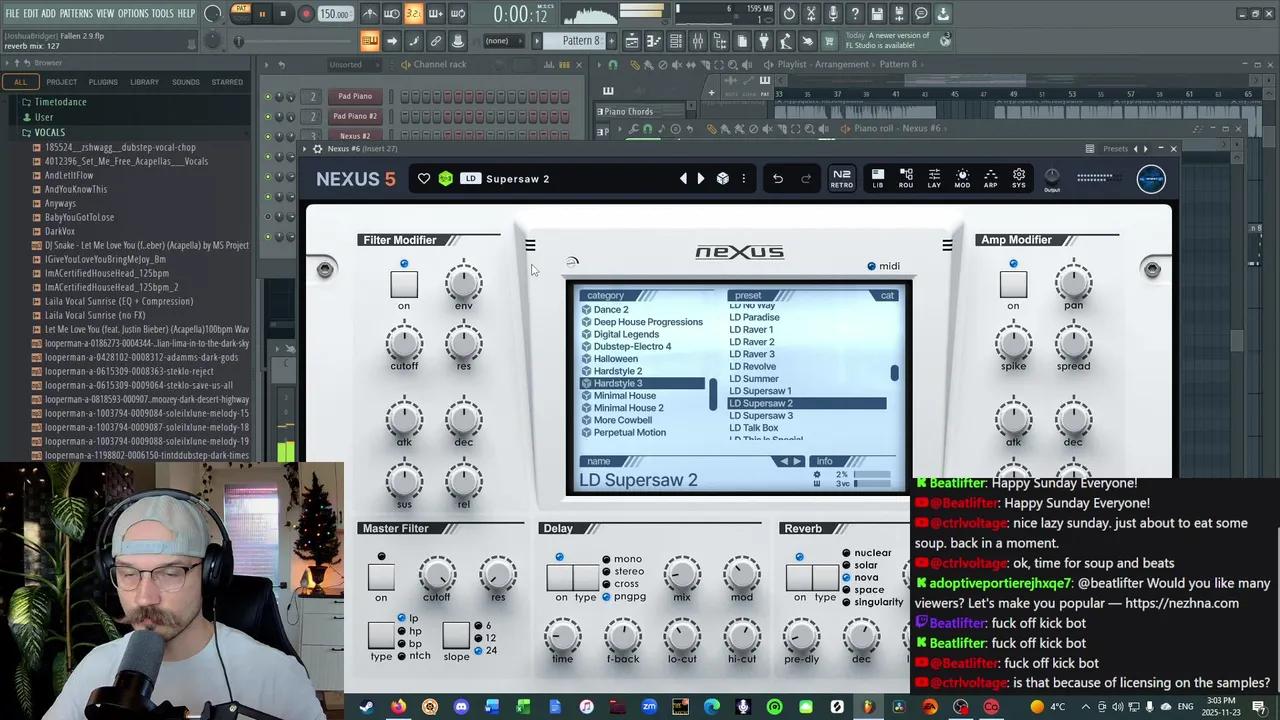Click the cat button above preset list
The height and width of the screenshot is (720, 1280).
[887, 296]
